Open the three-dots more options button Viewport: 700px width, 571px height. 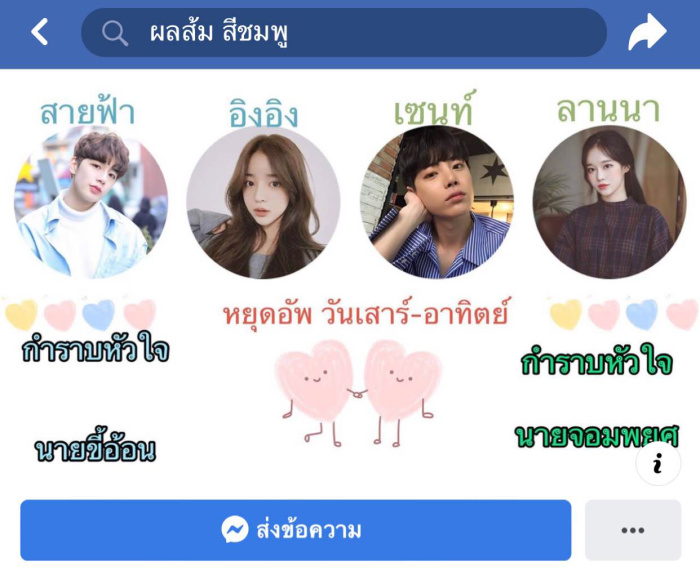pos(633,530)
